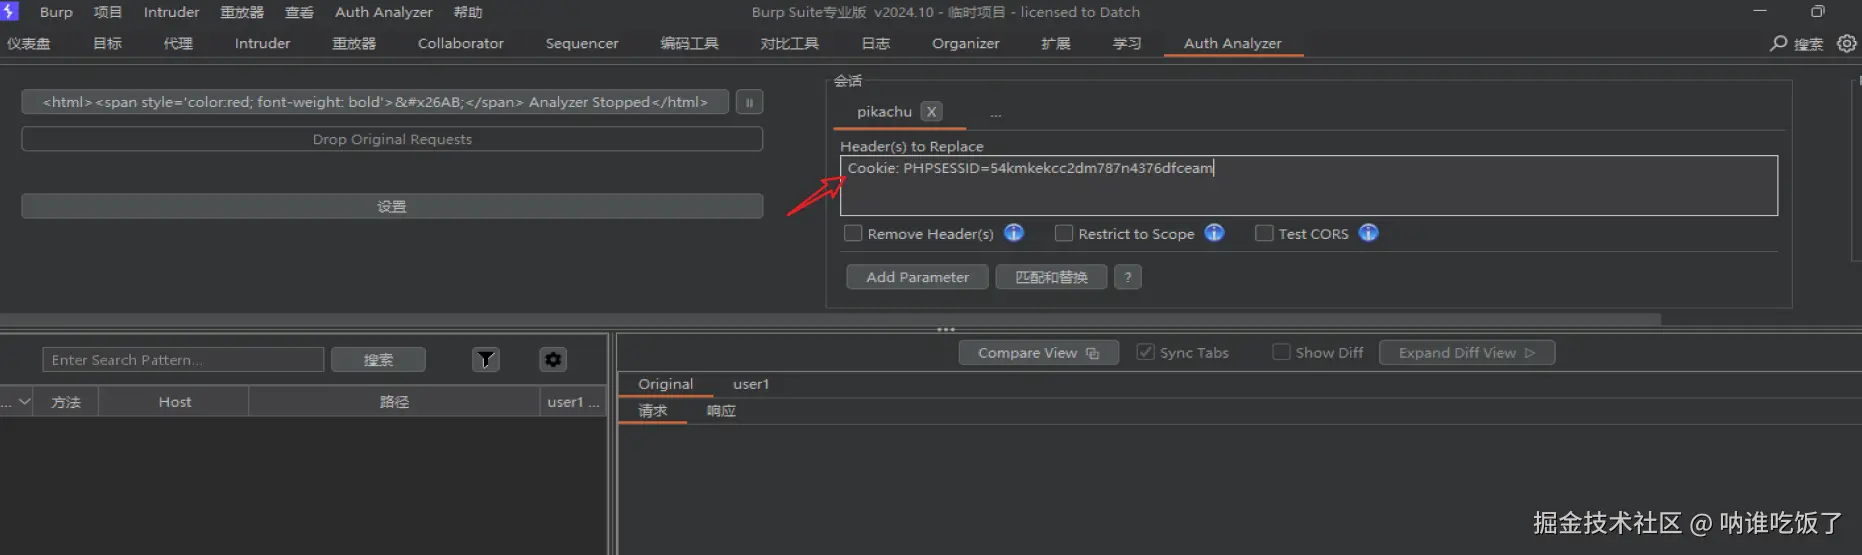Select the Auth Analyzer tool tab

(1232, 43)
